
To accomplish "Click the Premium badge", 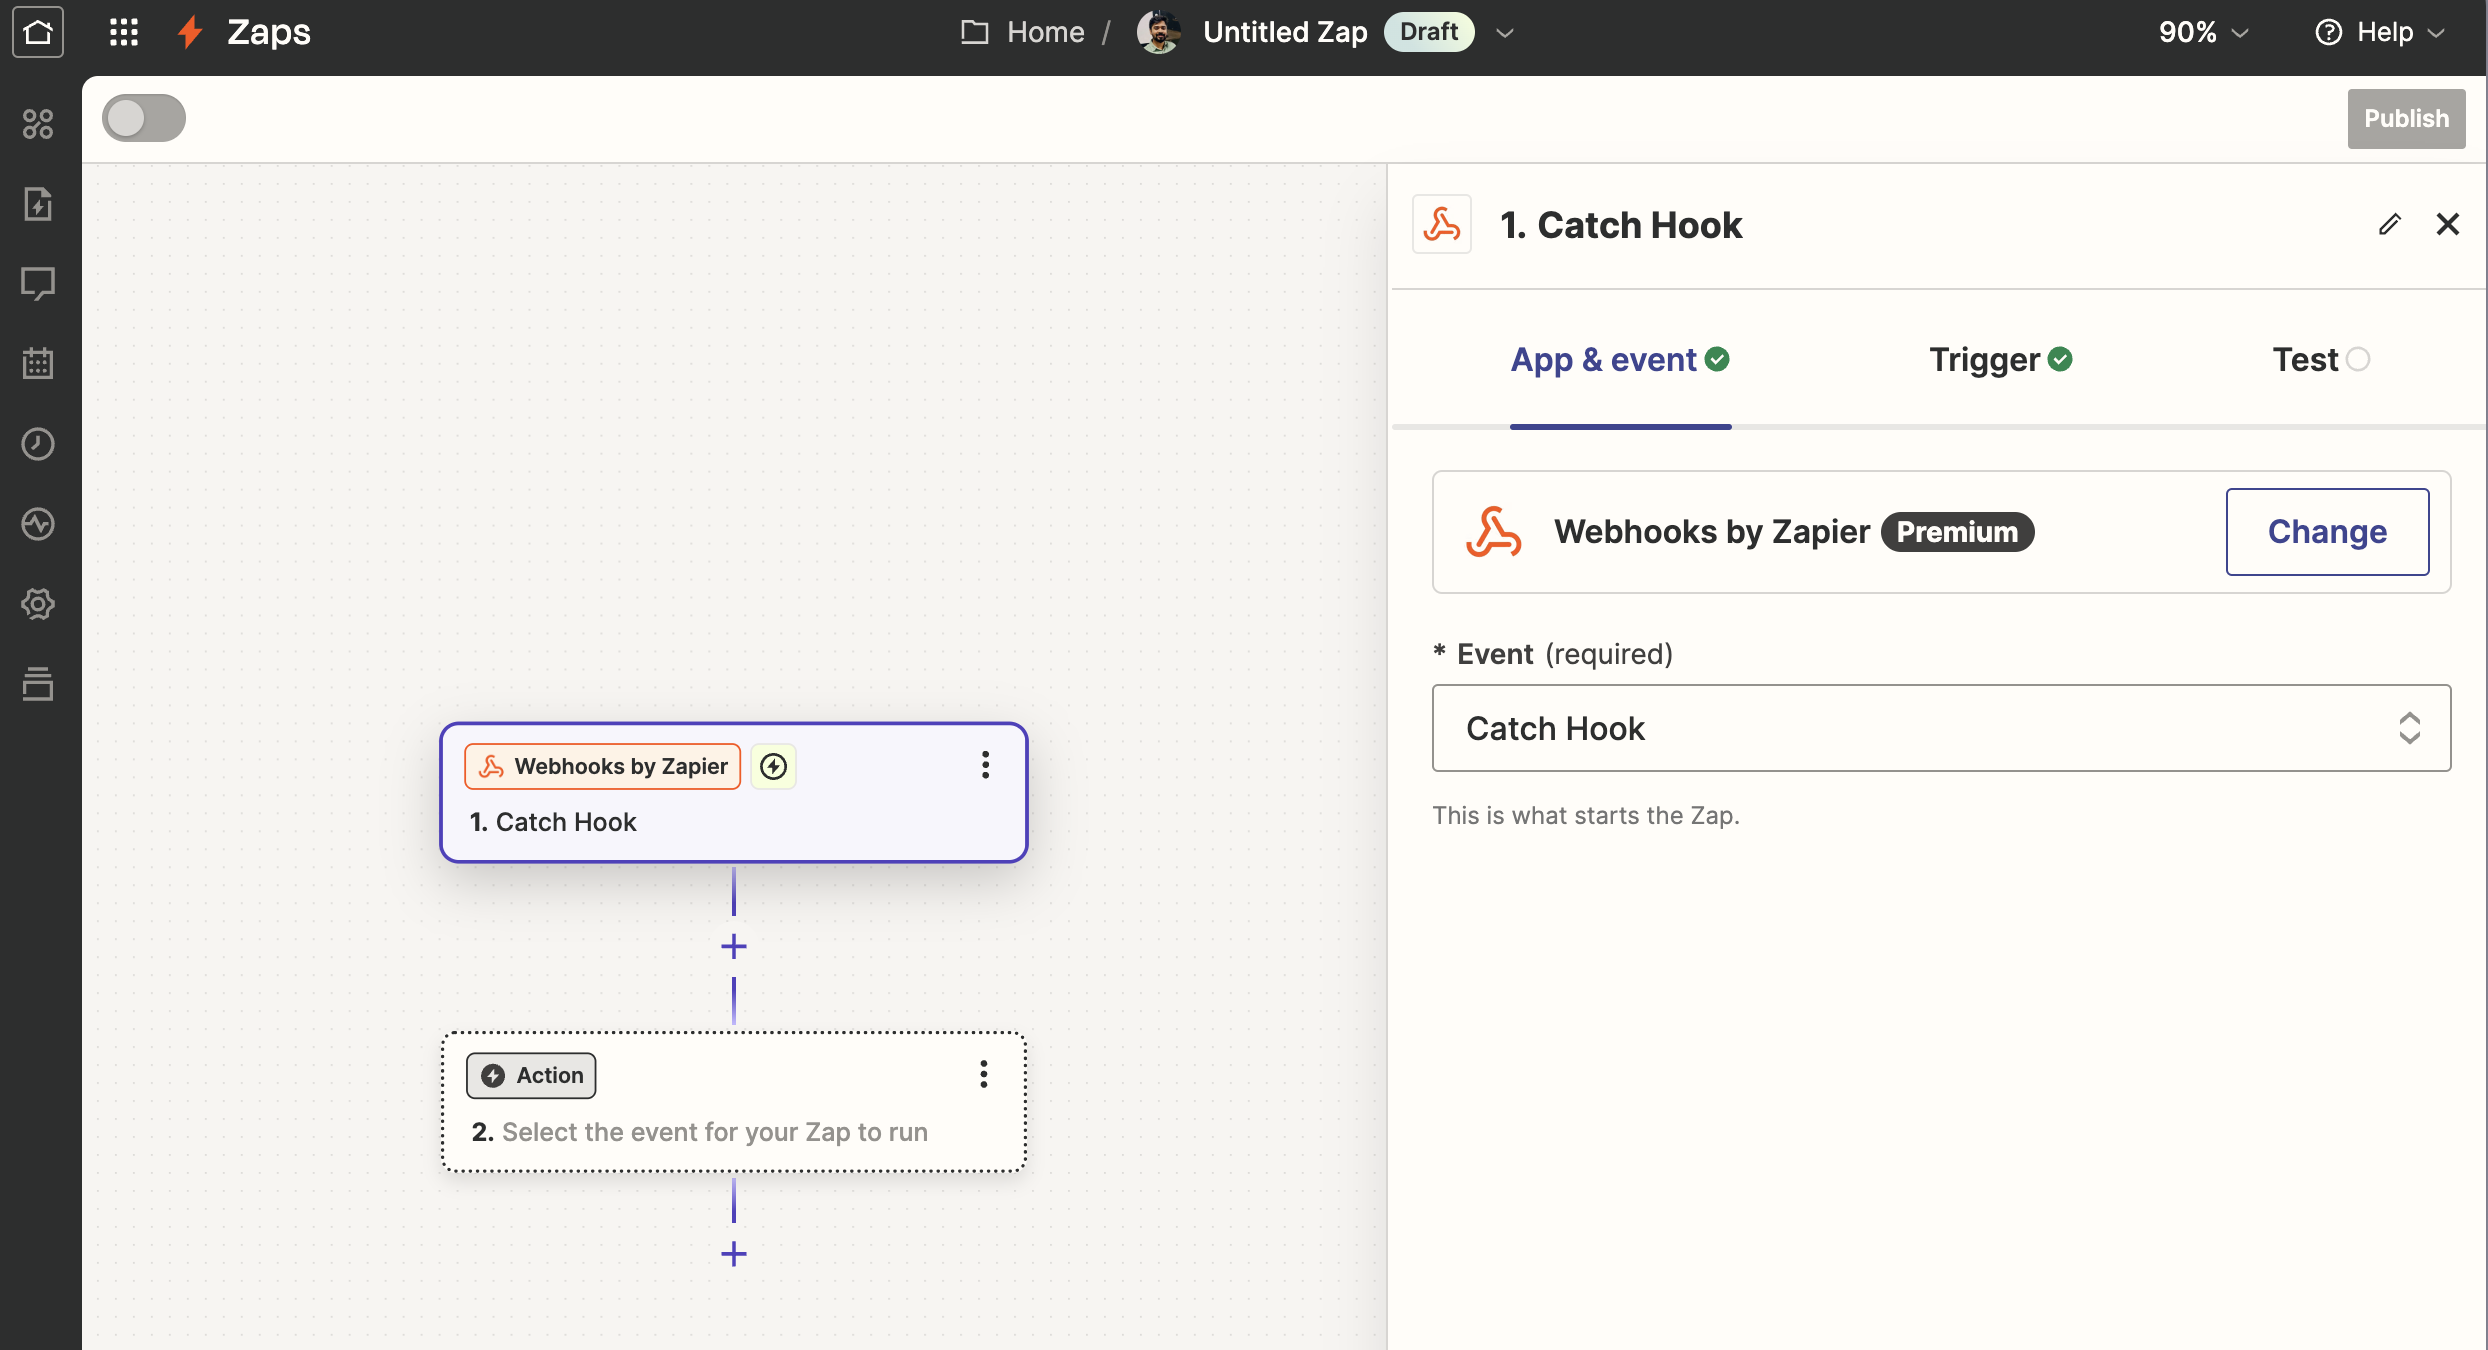I will (1957, 532).
